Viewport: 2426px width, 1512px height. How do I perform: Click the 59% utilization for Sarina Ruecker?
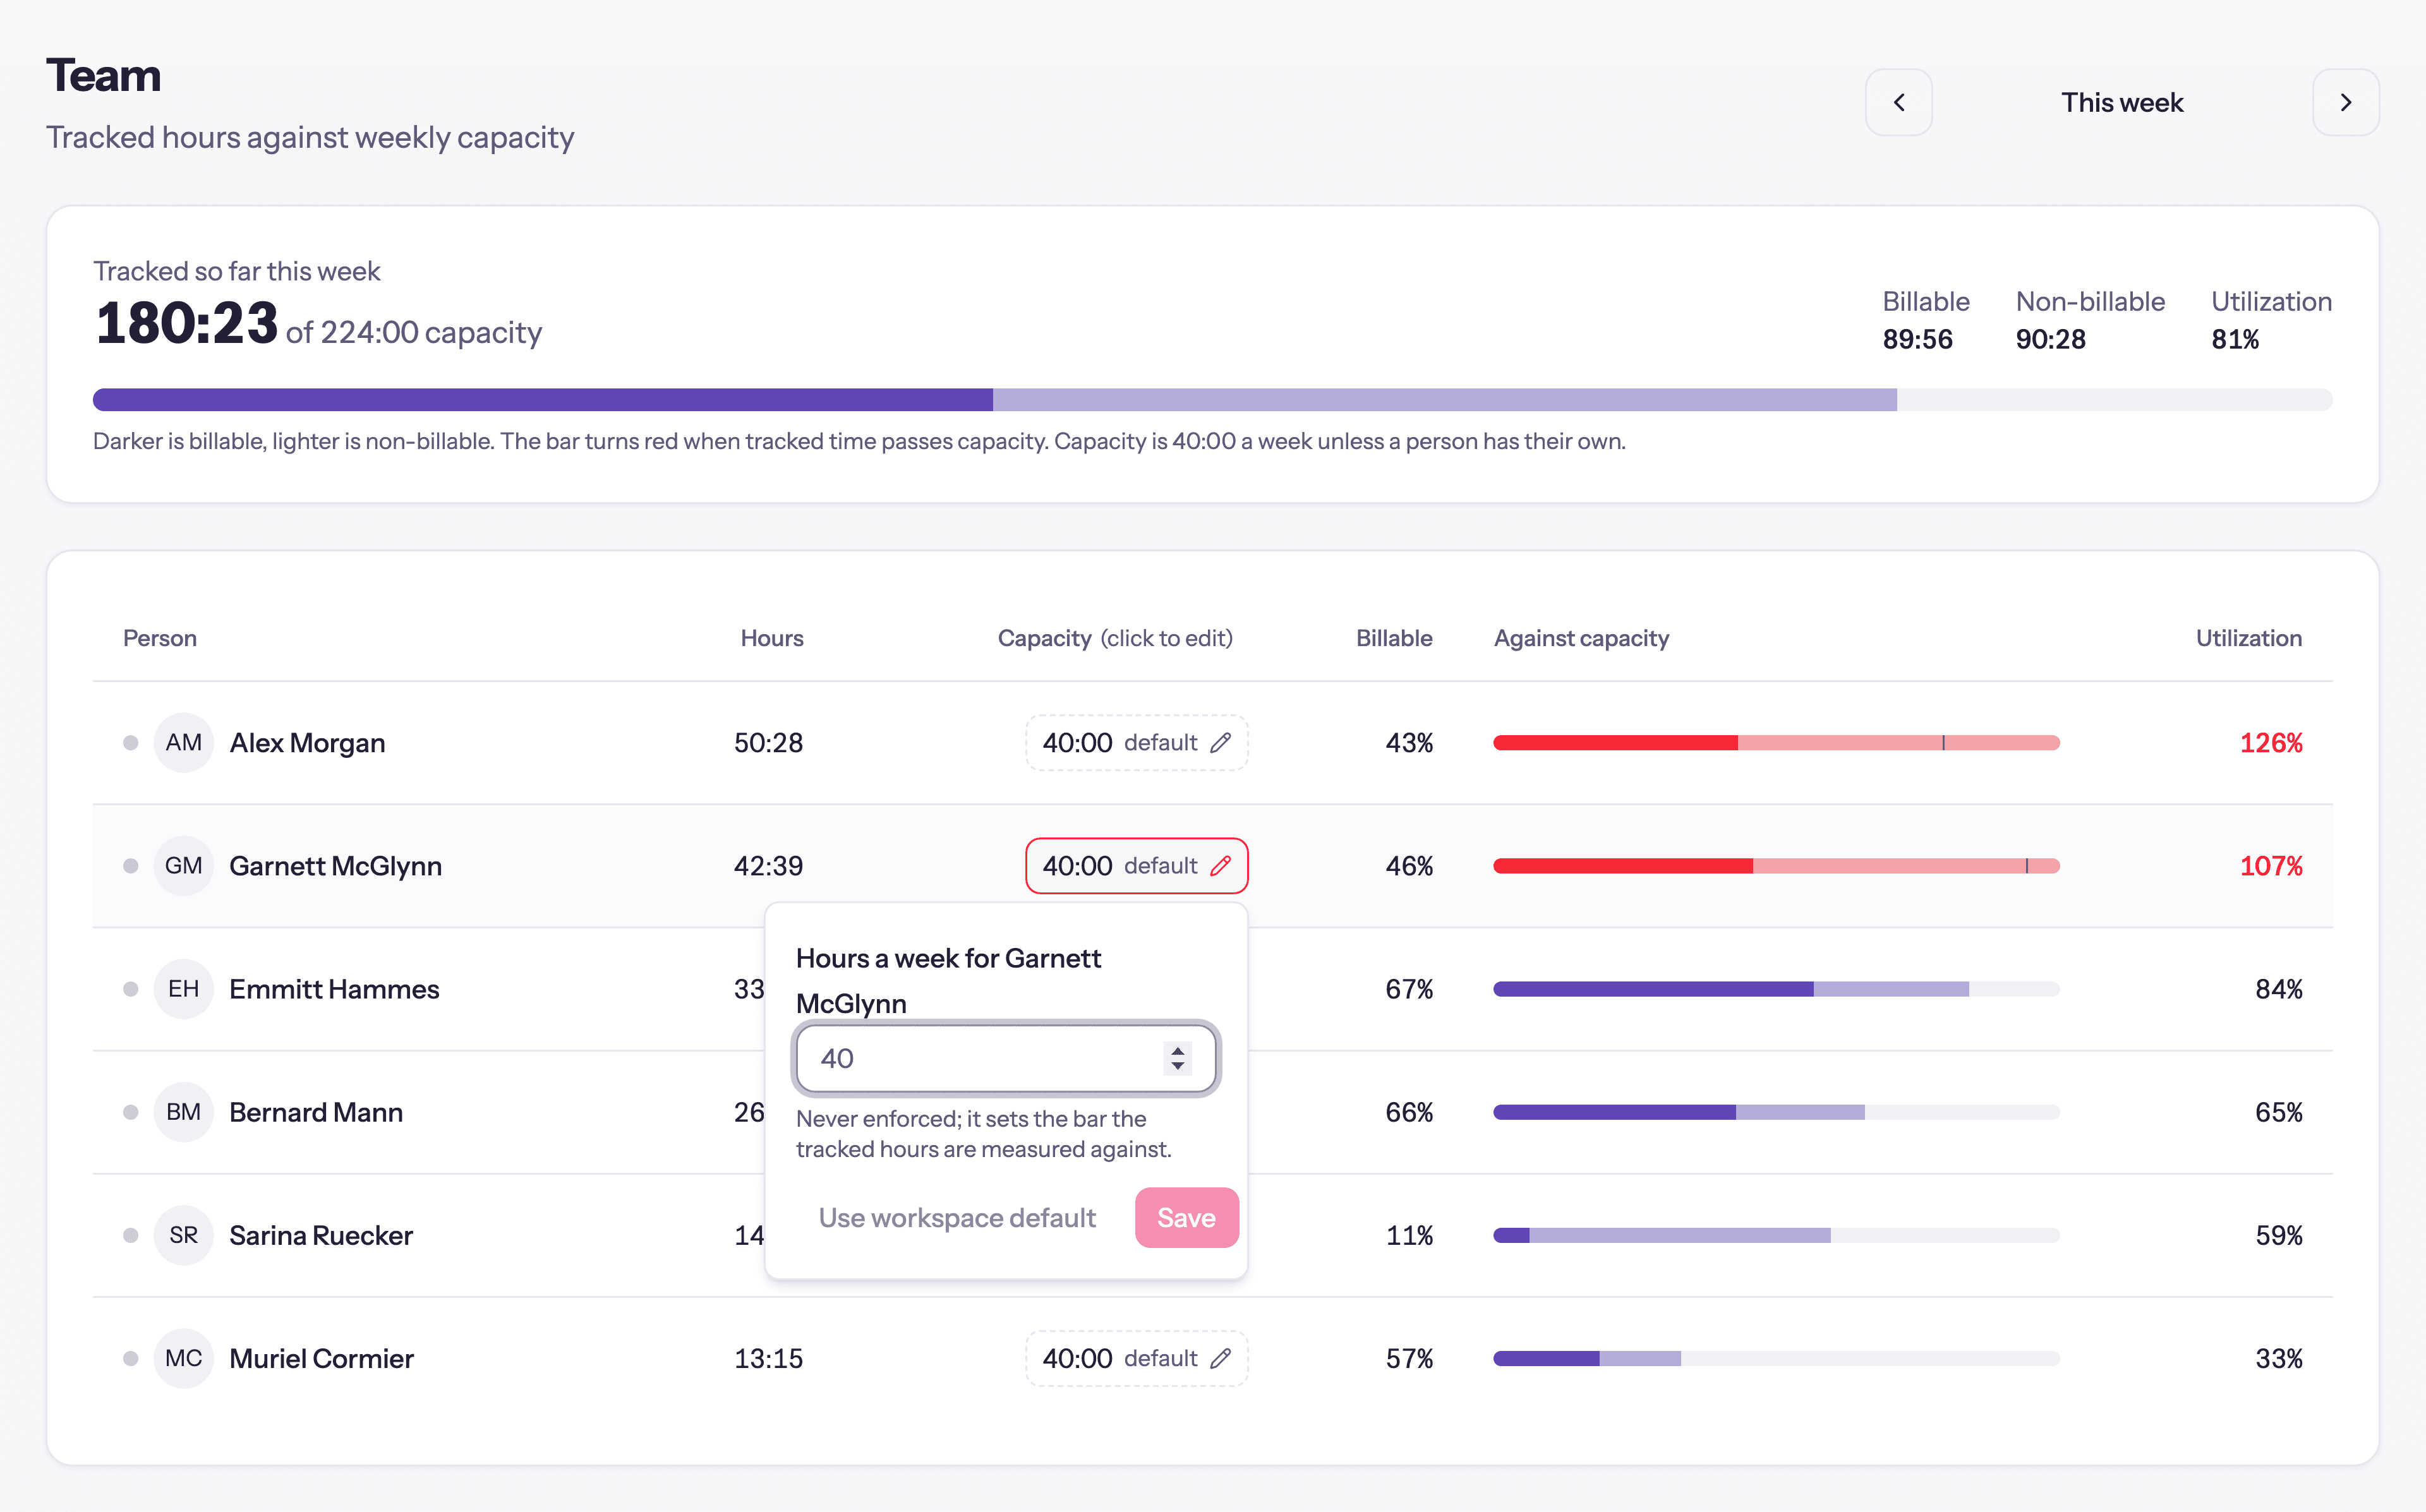[2278, 1236]
